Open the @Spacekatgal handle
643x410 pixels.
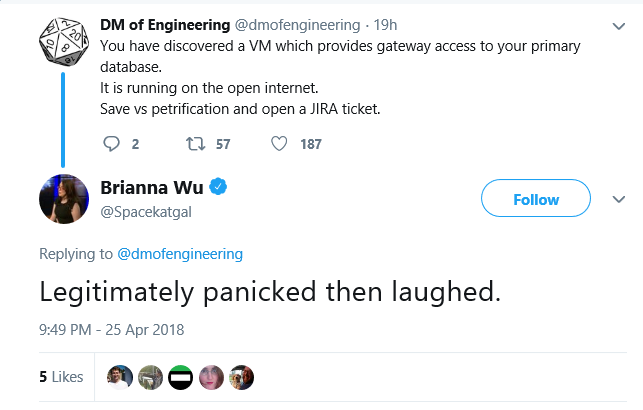(146, 212)
